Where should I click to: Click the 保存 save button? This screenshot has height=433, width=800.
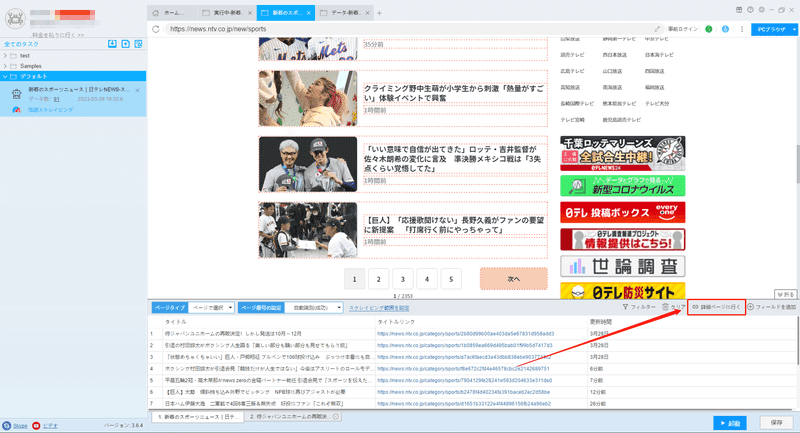point(777,423)
